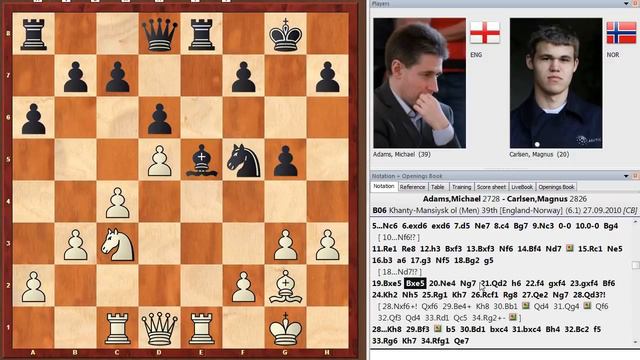Switch to the Reference tab

pos(412,187)
